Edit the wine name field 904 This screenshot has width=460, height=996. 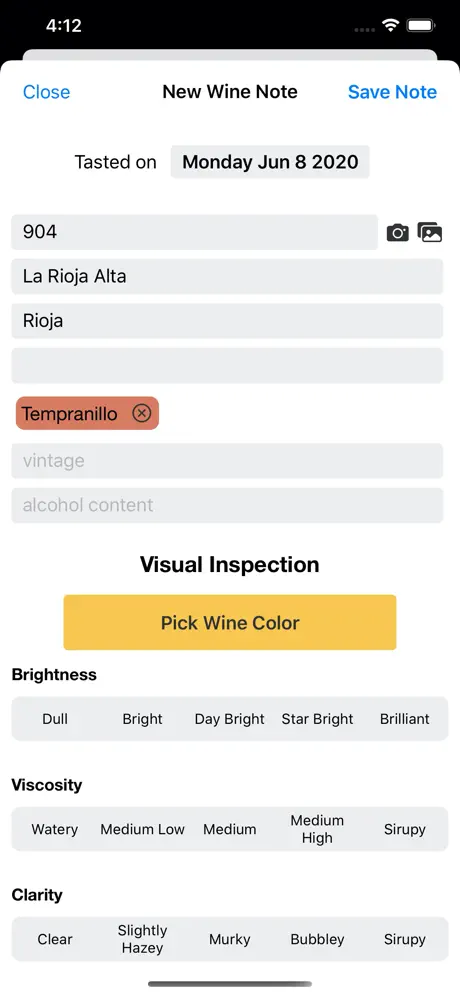coord(194,232)
